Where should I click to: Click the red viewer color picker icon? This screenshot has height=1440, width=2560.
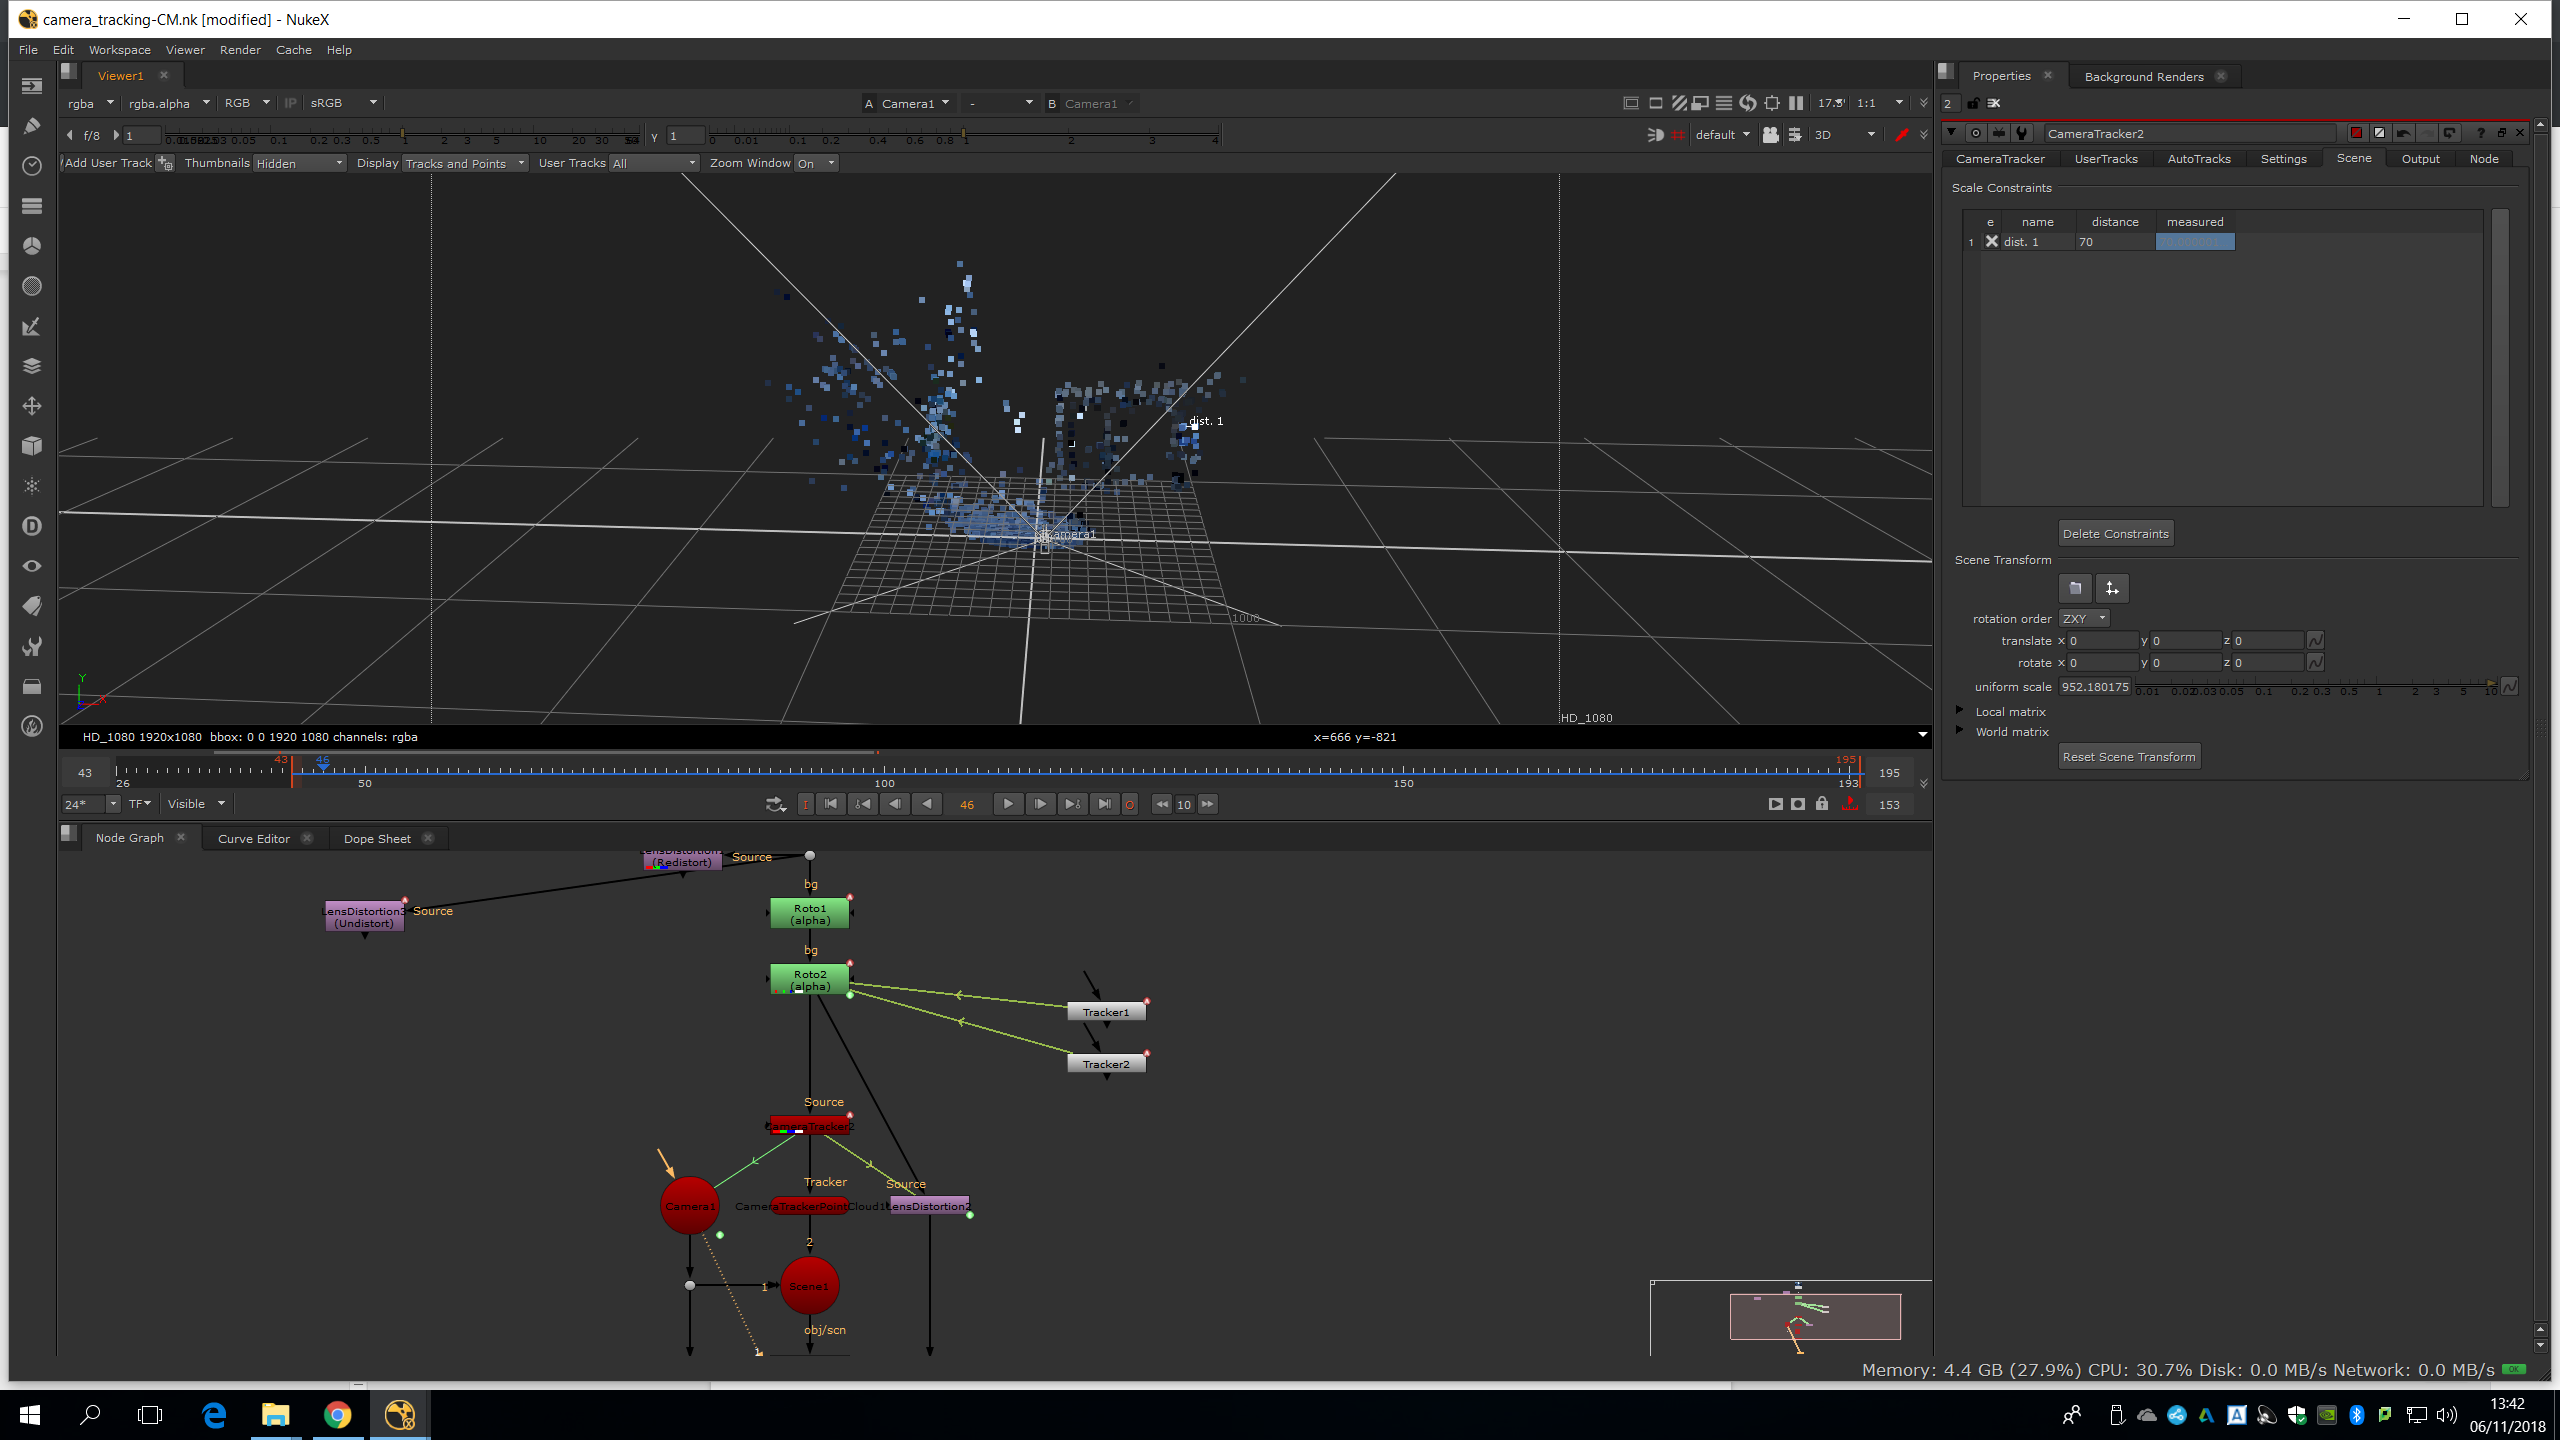pyautogui.click(x=1901, y=135)
